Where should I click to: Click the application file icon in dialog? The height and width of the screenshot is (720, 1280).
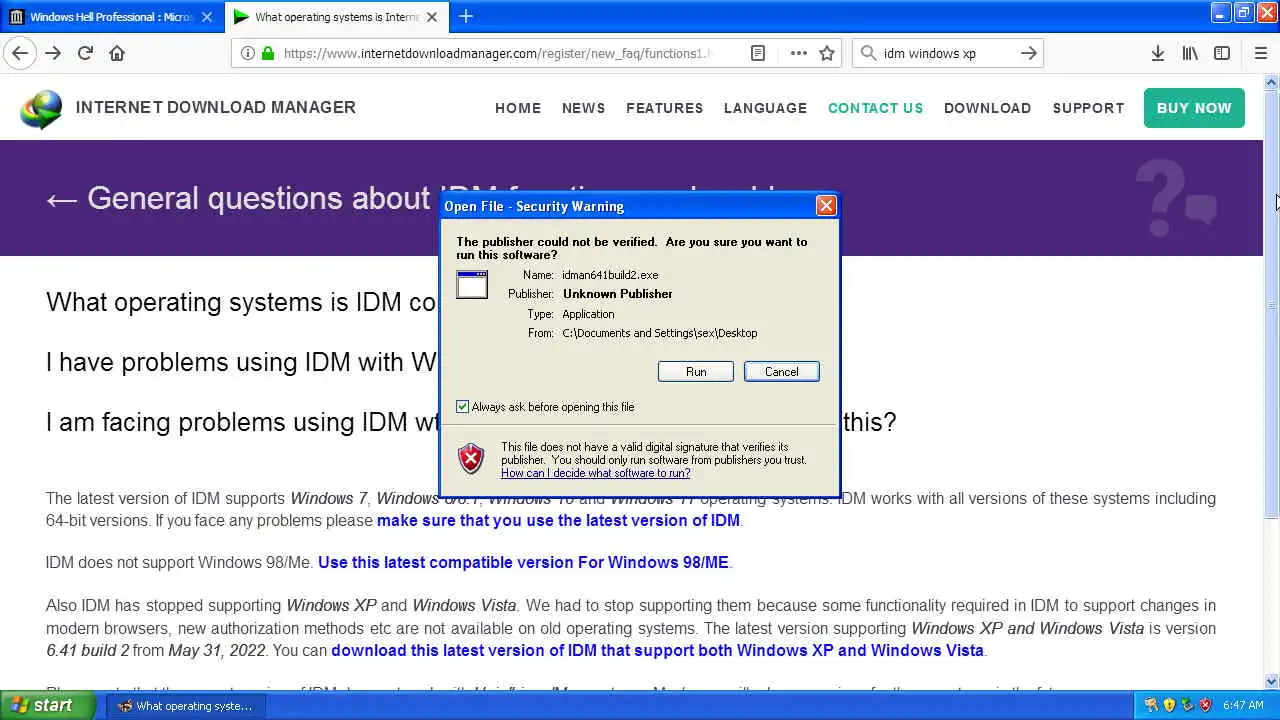pos(472,284)
